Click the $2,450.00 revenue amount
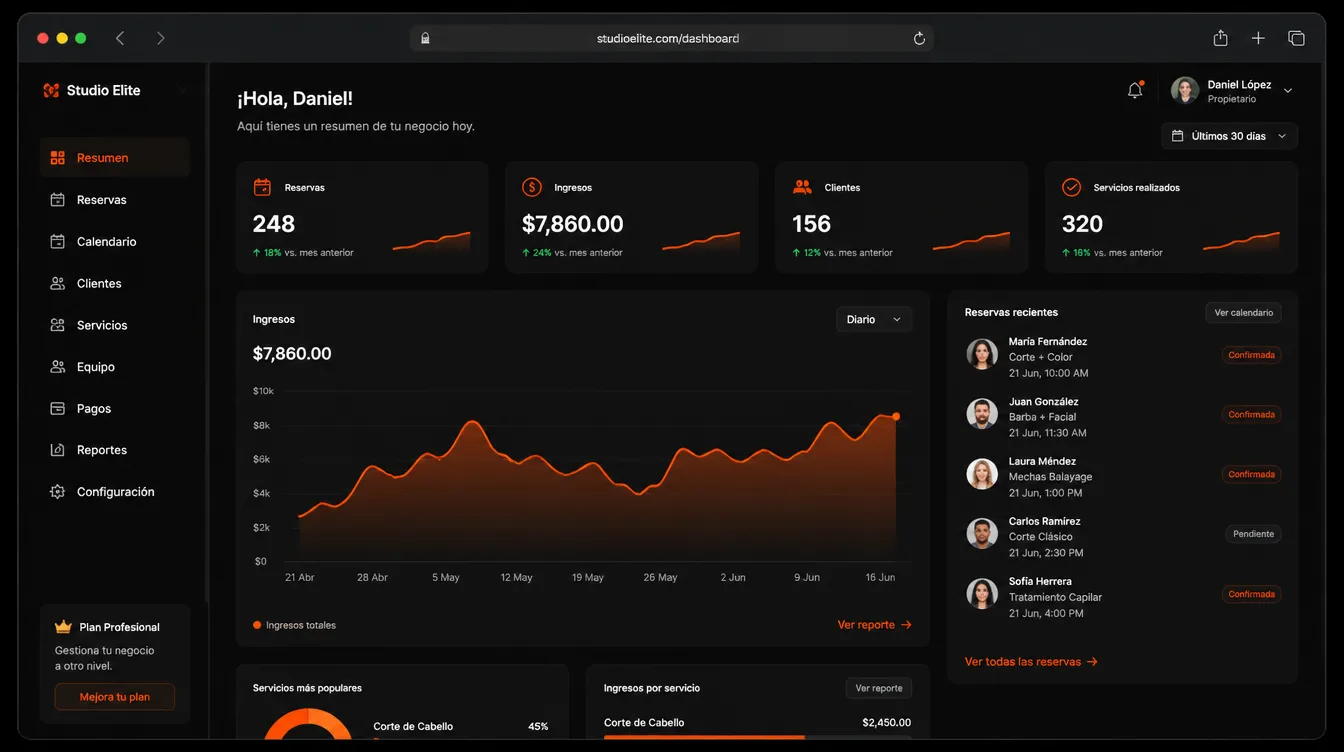The image size is (1344, 752). tap(886, 722)
